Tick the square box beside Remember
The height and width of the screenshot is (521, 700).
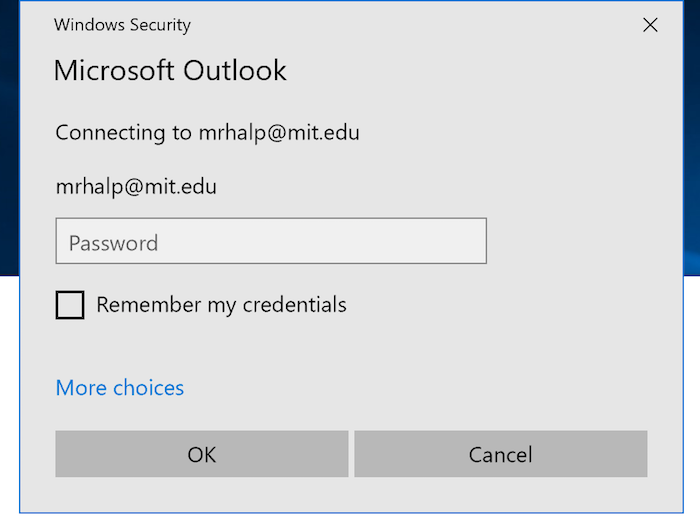[70, 305]
